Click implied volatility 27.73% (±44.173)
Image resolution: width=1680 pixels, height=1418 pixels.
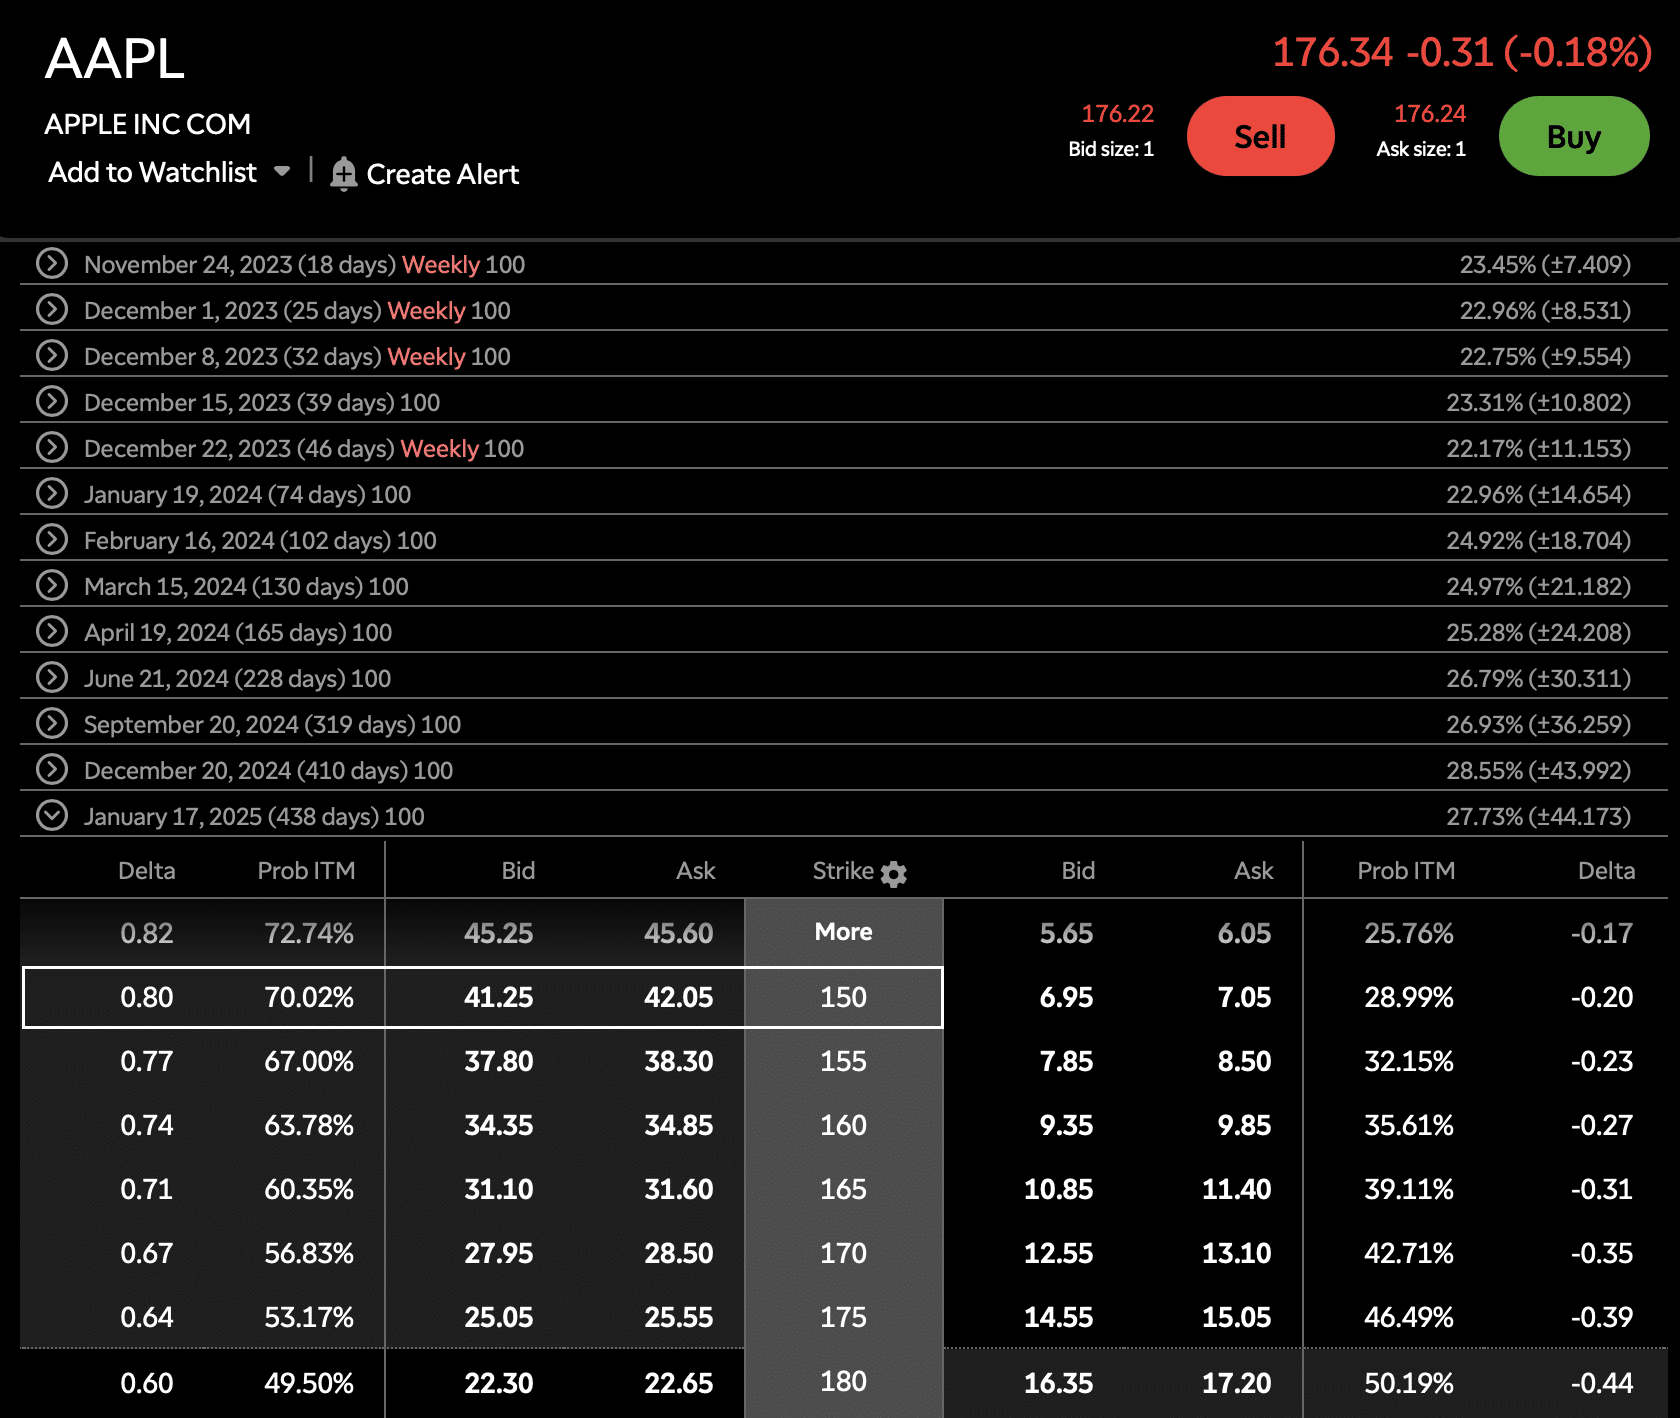click(1538, 816)
